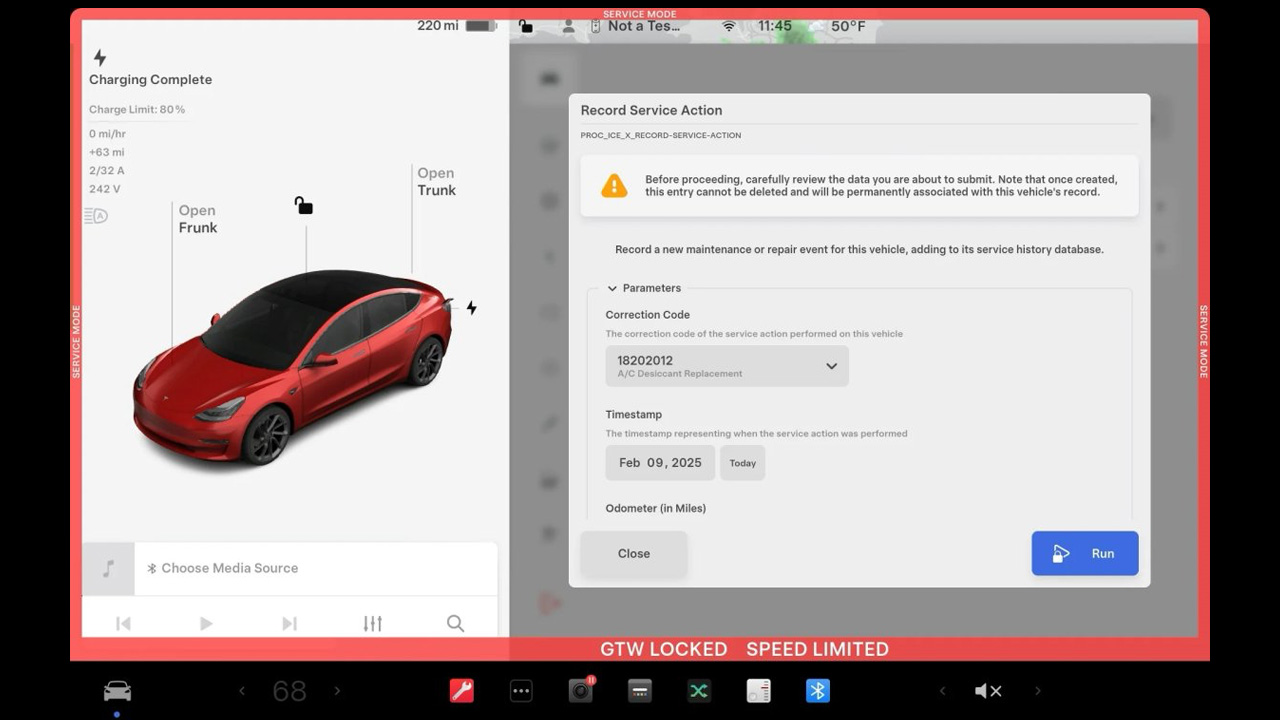Tap the orange warning triangle icon
The width and height of the screenshot is (1280, 720).
614,186
